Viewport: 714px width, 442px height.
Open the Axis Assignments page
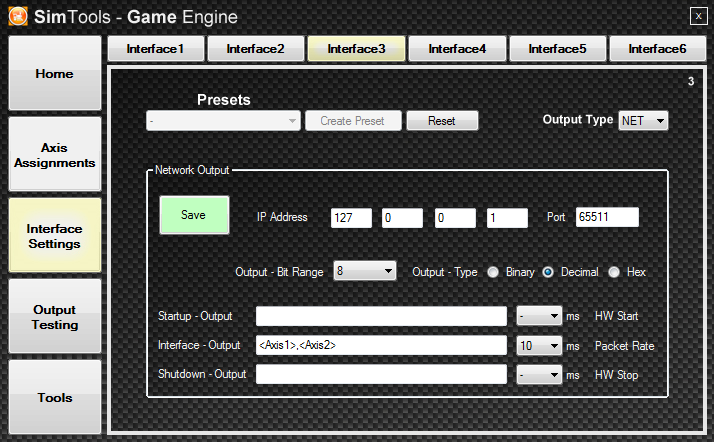(55, 154)
